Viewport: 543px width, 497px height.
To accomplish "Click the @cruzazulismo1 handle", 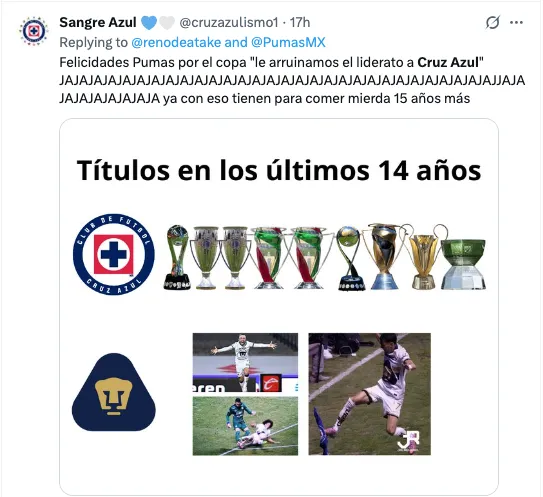I will [x=229, y=23].
